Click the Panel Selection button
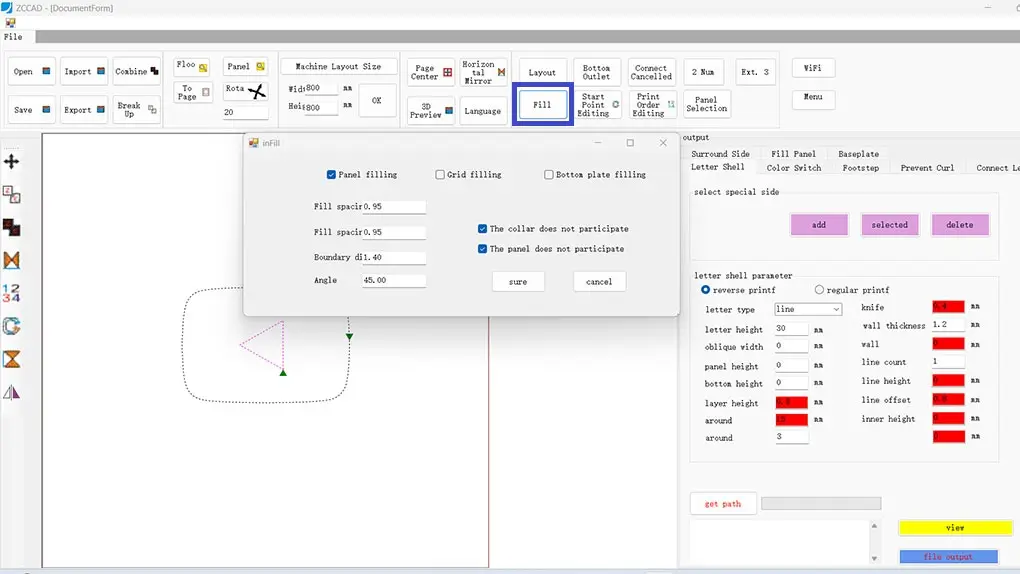Viewport: 1020px width, 574px height. point(706,104)
